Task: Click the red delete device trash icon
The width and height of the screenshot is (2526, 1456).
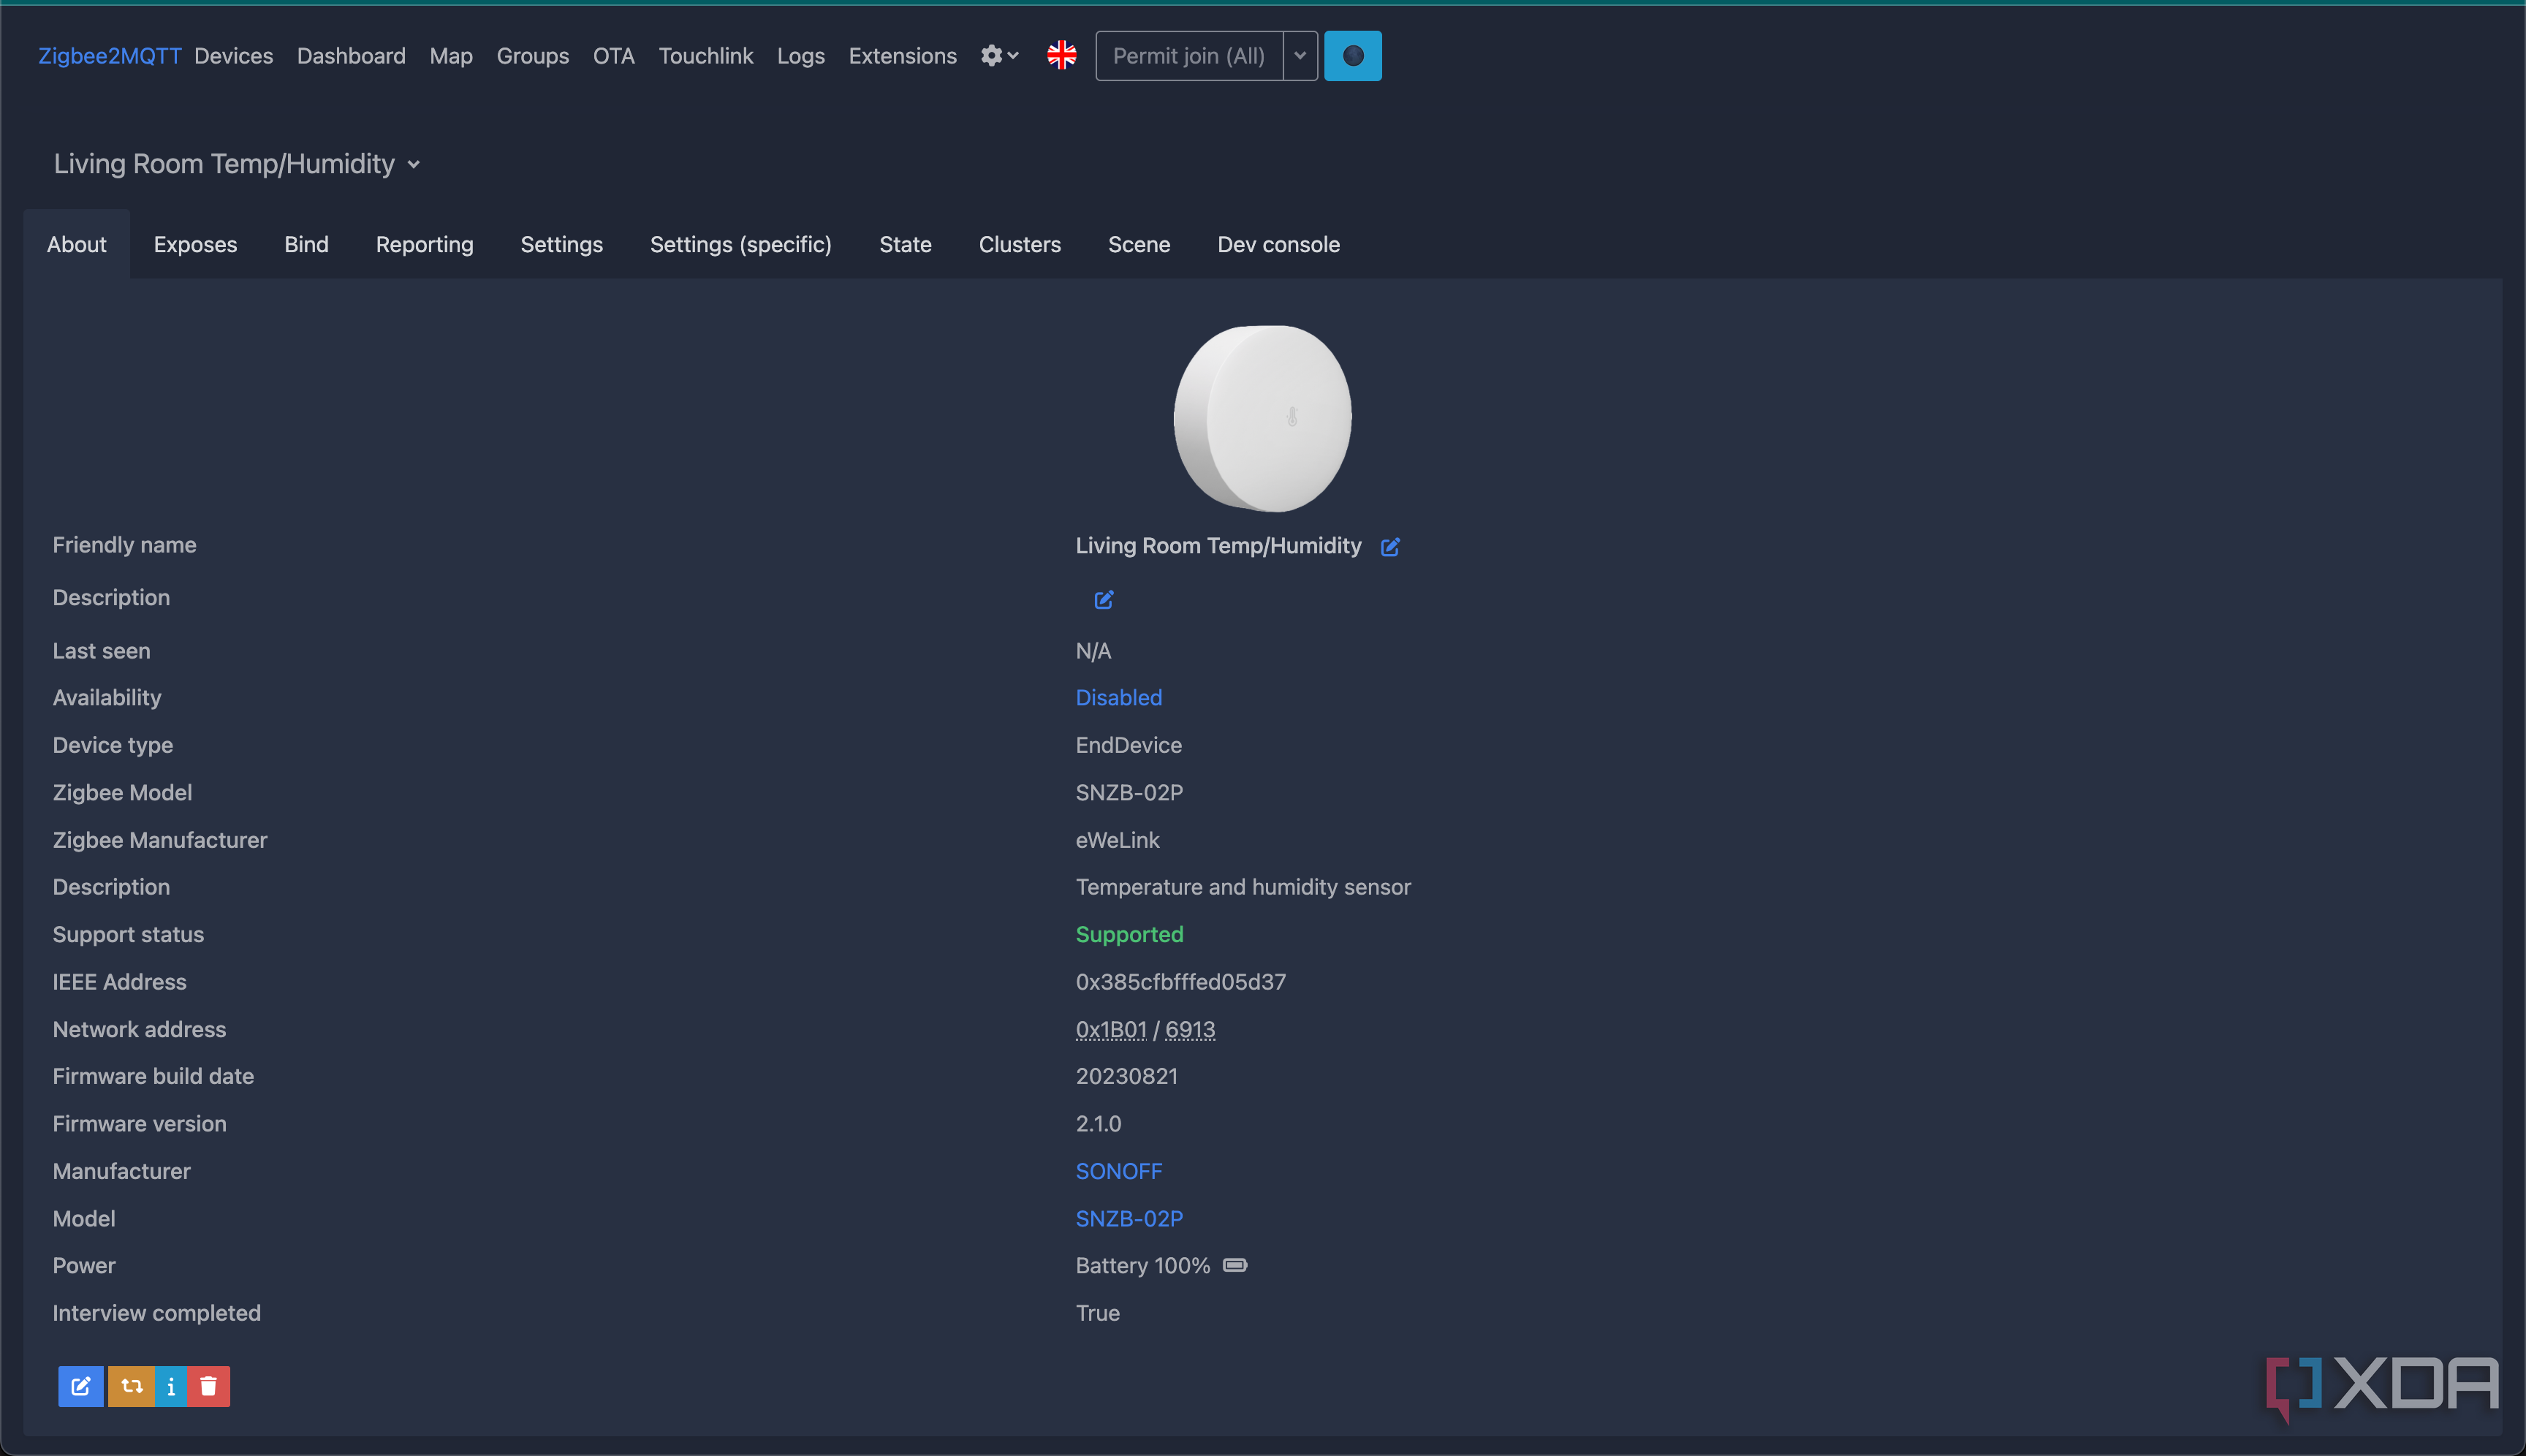Action: (208, 1386)
